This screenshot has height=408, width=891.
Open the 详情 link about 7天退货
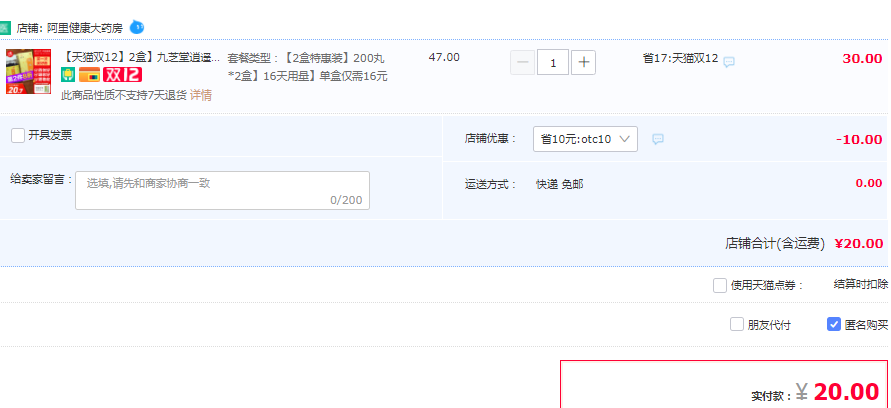[201, 95]
